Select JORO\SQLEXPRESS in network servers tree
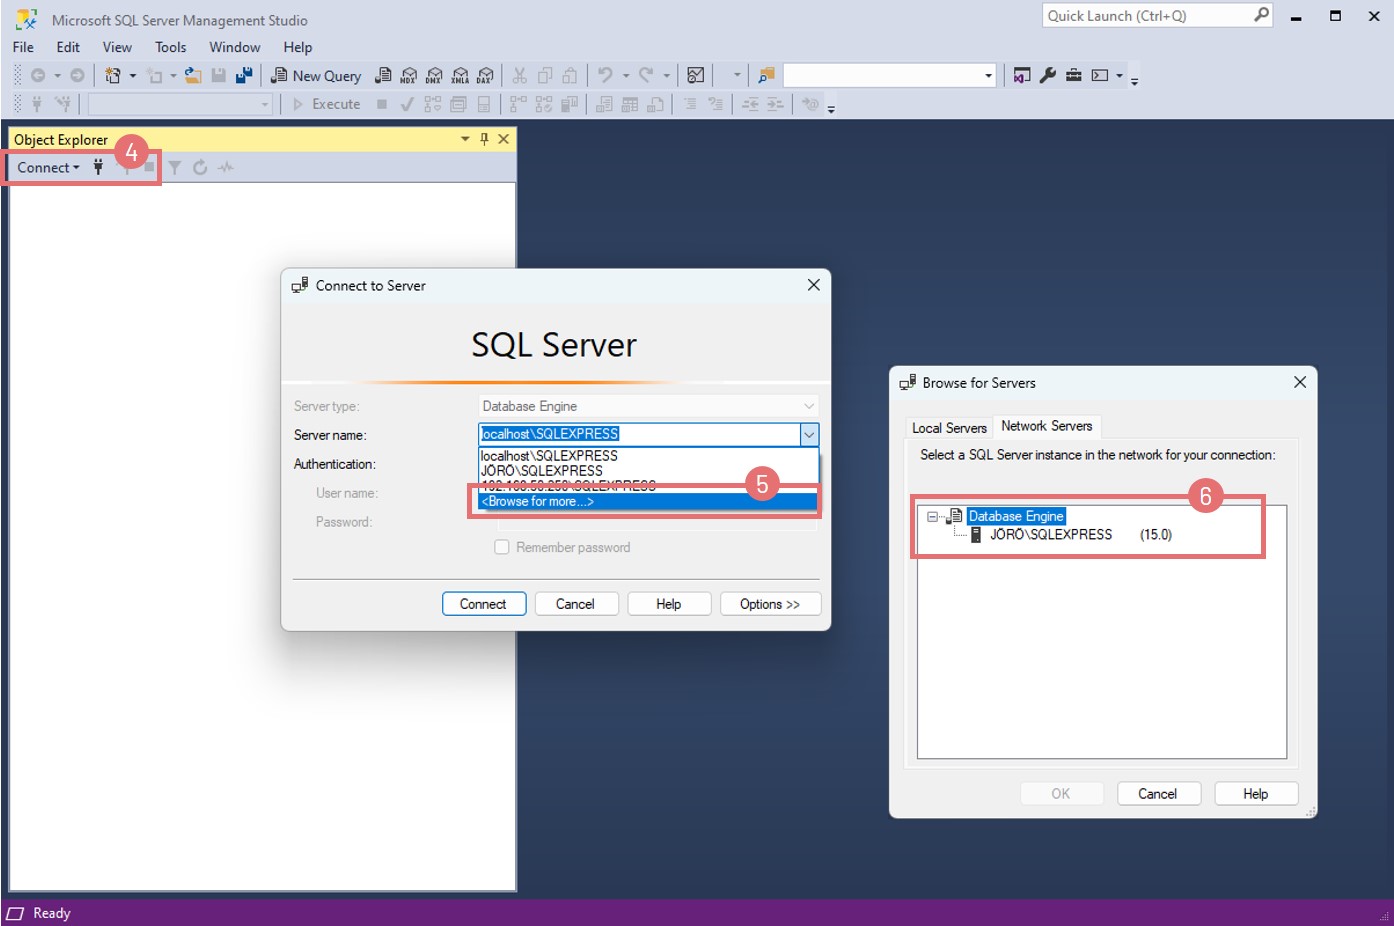The height and width of the screenshot is (926, 1394). tap(1050, 535)
